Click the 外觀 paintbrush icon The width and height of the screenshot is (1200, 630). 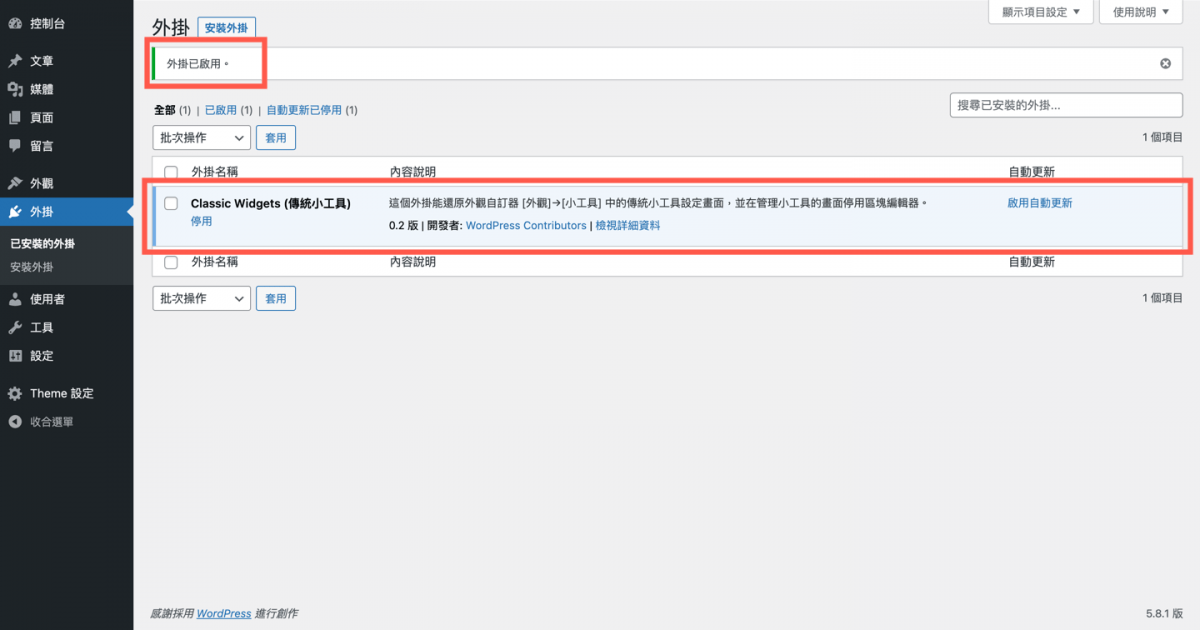(x=15, y=184)
